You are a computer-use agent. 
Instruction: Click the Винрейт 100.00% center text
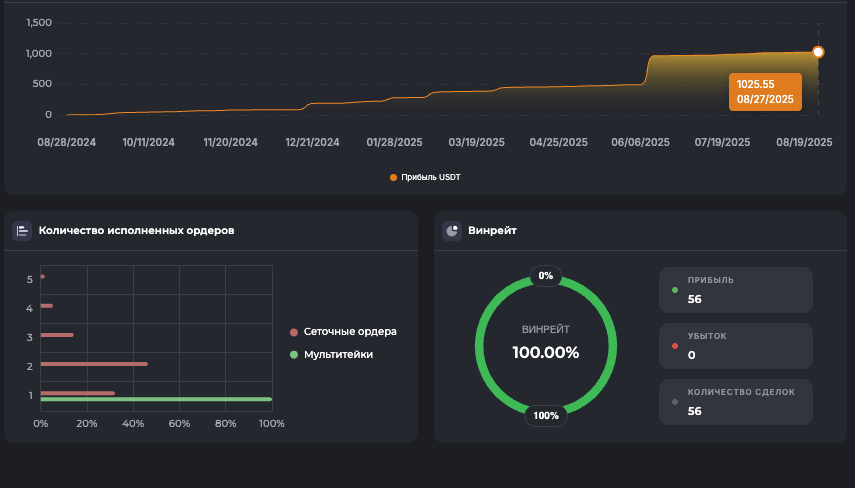pos(545,351)
